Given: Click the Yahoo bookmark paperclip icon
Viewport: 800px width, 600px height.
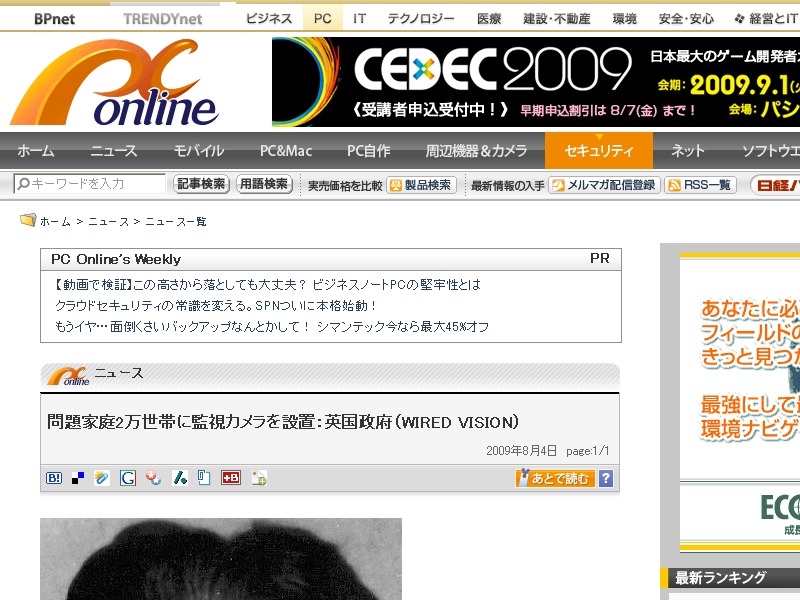Looking at the screenshot, I should [x=102, y=478].
